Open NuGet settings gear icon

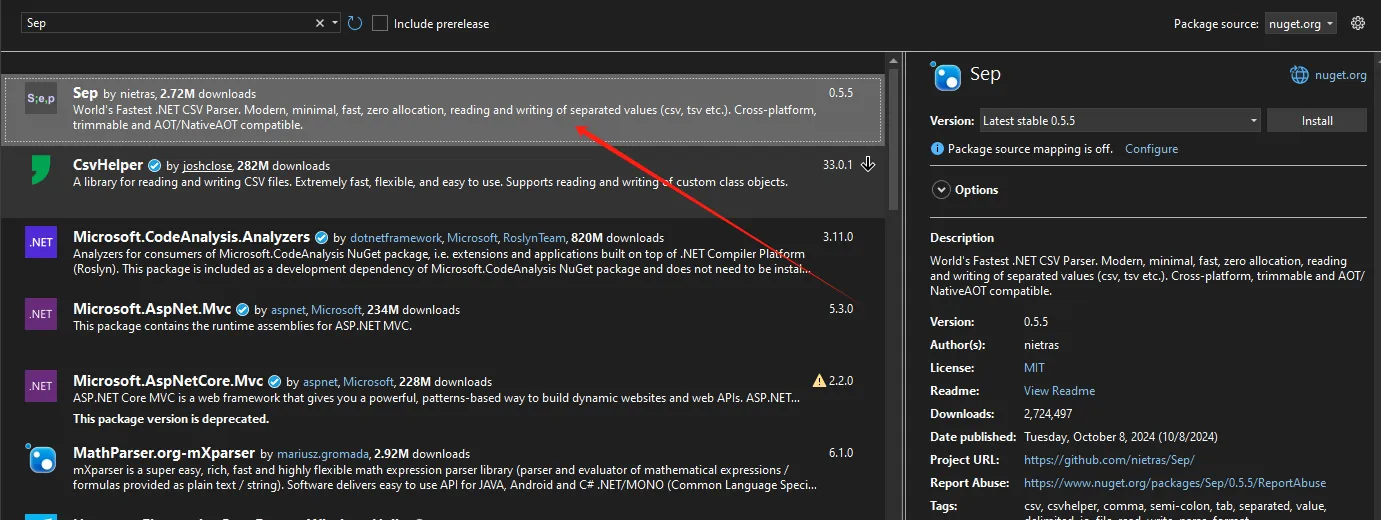[x=1358, y=23]
